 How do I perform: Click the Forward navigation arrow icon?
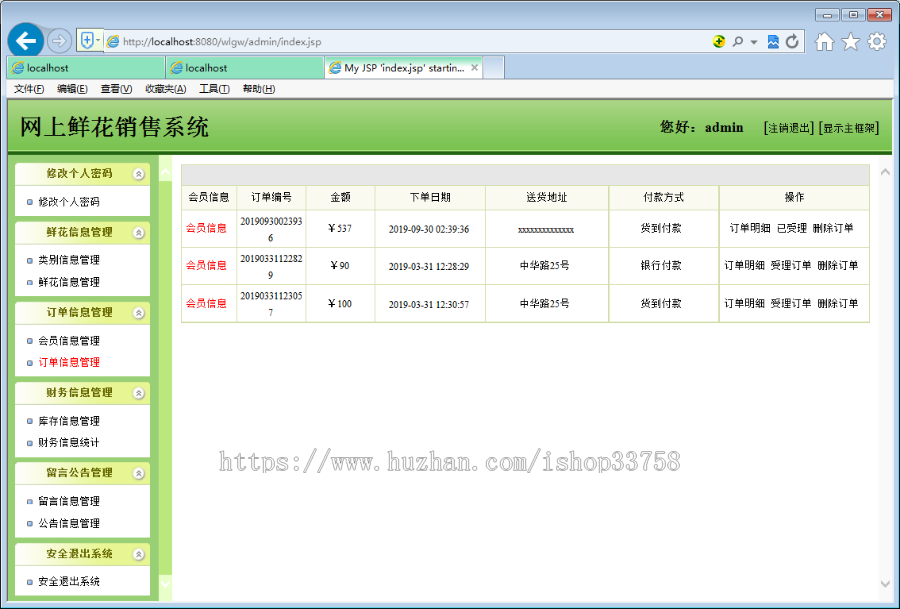[x=58, y=40]
